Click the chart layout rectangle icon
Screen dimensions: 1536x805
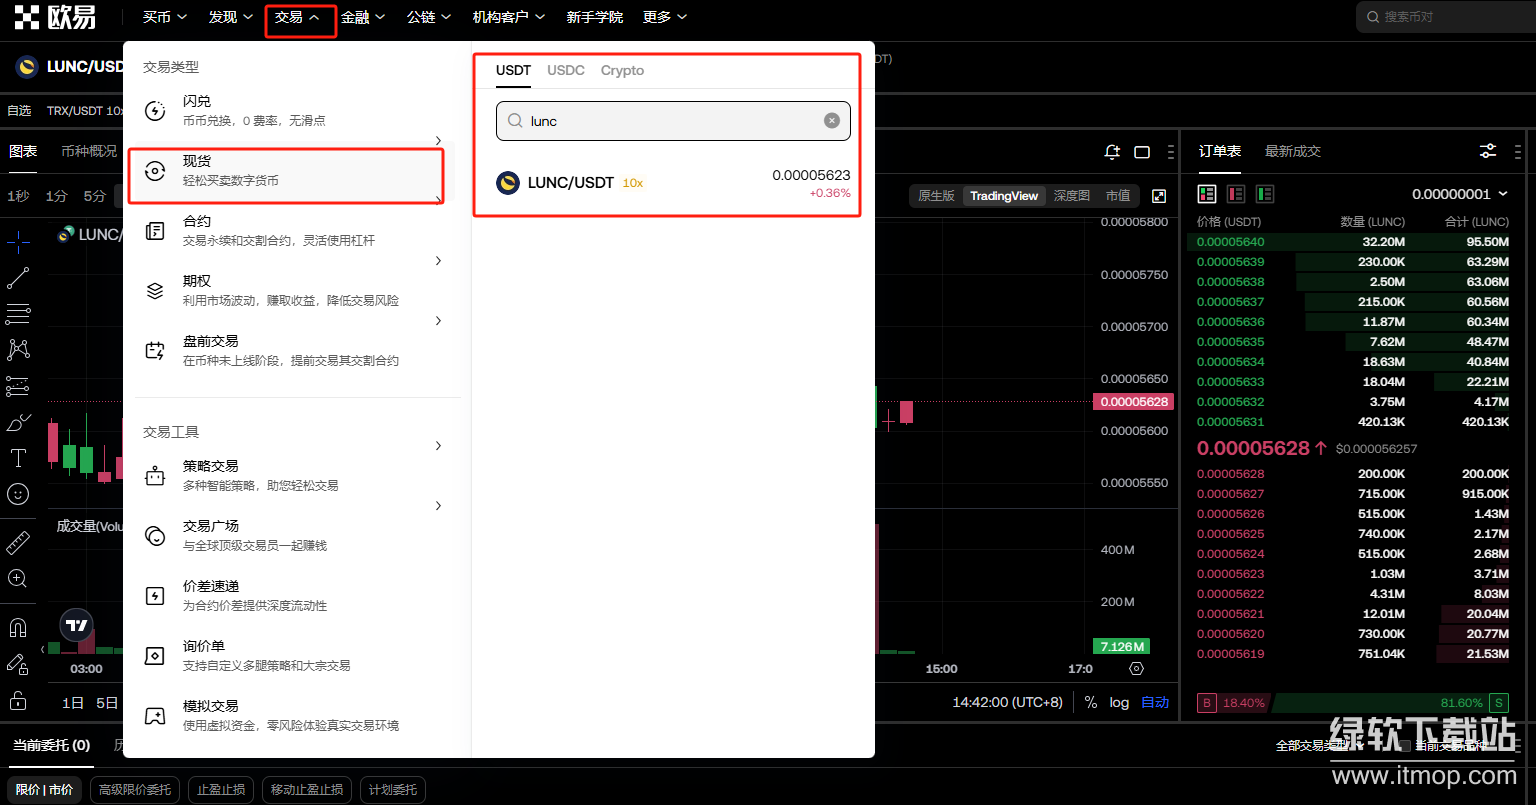[x=1142, y=152]
